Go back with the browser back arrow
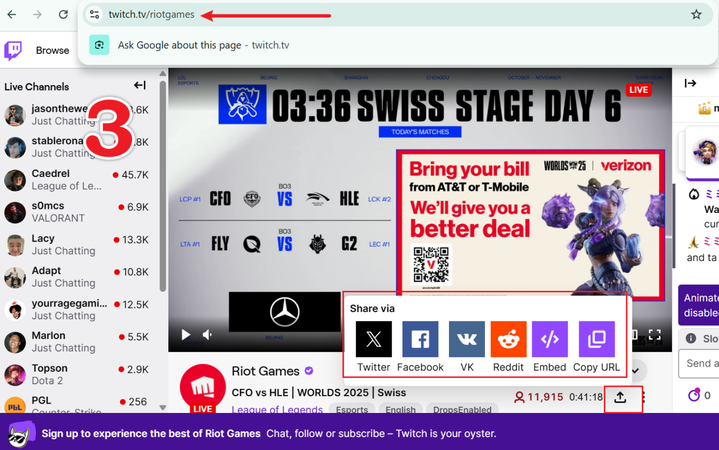 click(x=12, y=15)
